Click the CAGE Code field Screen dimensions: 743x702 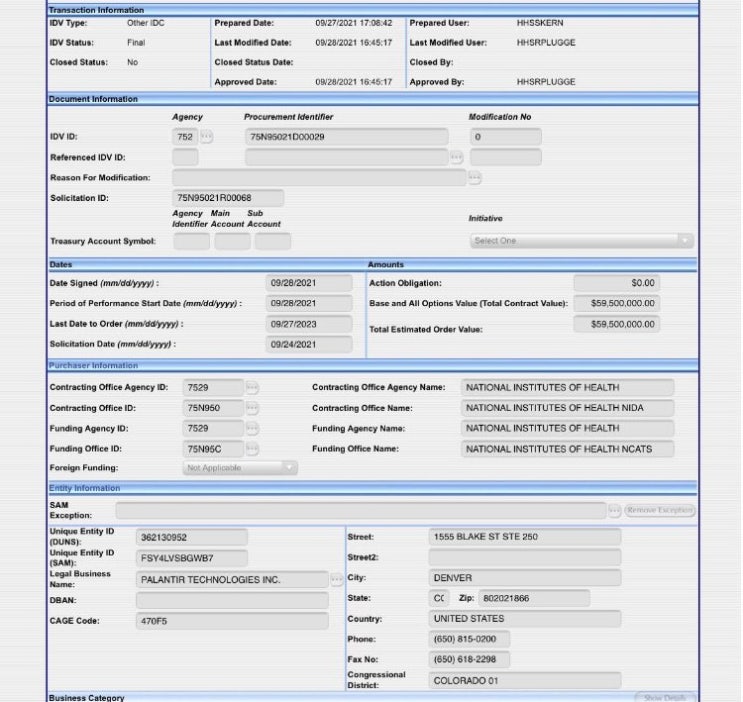coord(232,621)
